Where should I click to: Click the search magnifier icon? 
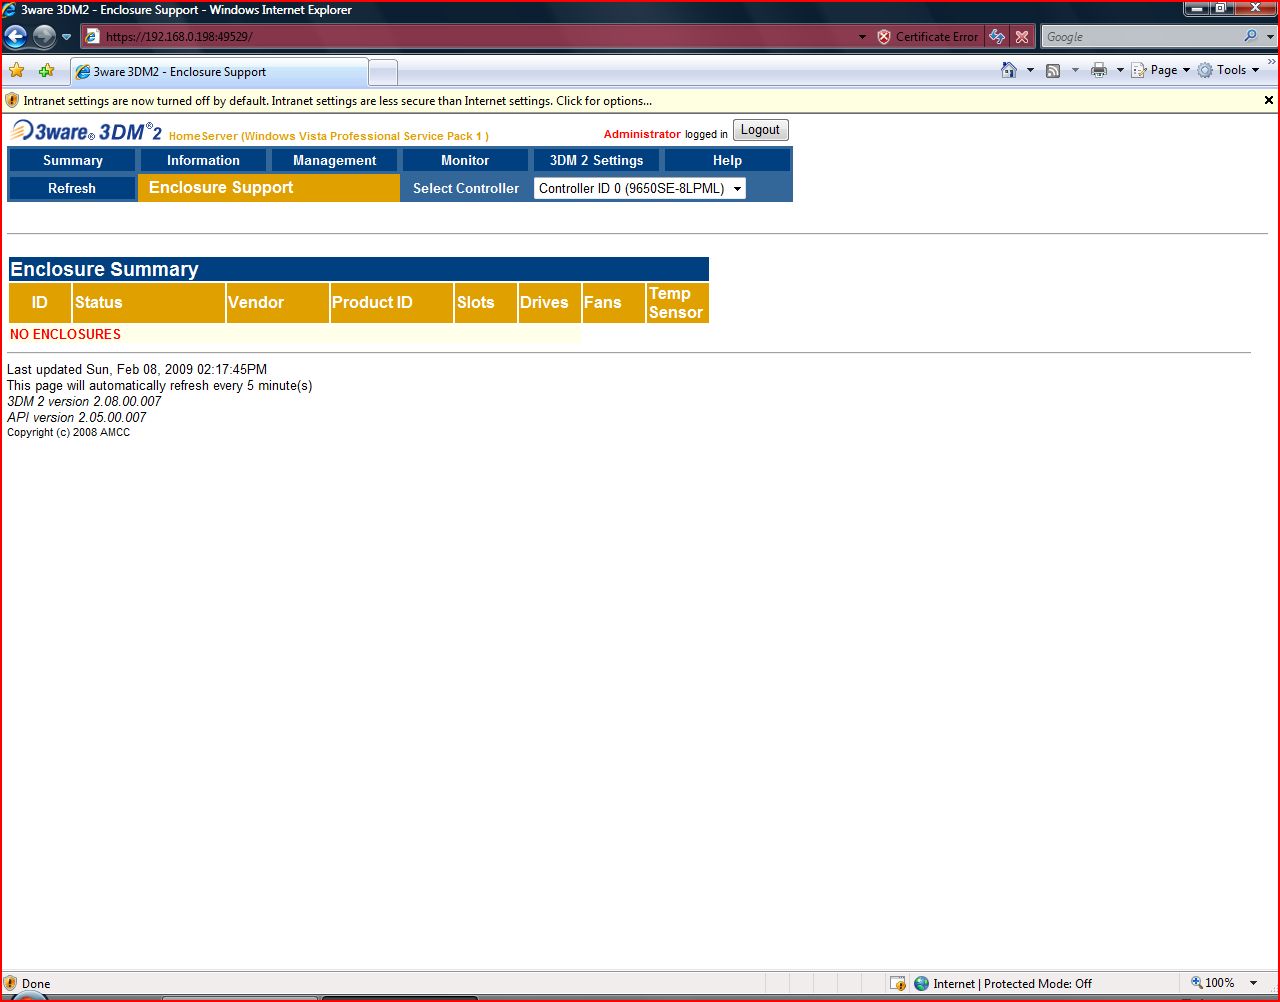click(1251, 36)
